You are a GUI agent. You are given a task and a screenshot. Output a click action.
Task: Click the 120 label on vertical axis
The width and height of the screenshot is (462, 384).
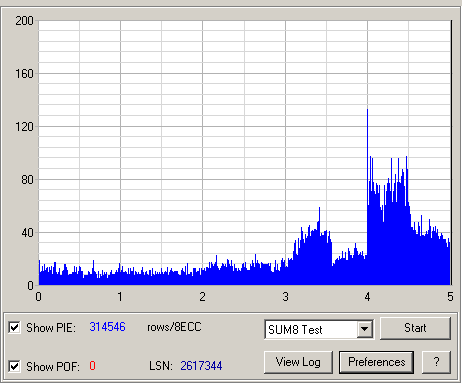24,127
